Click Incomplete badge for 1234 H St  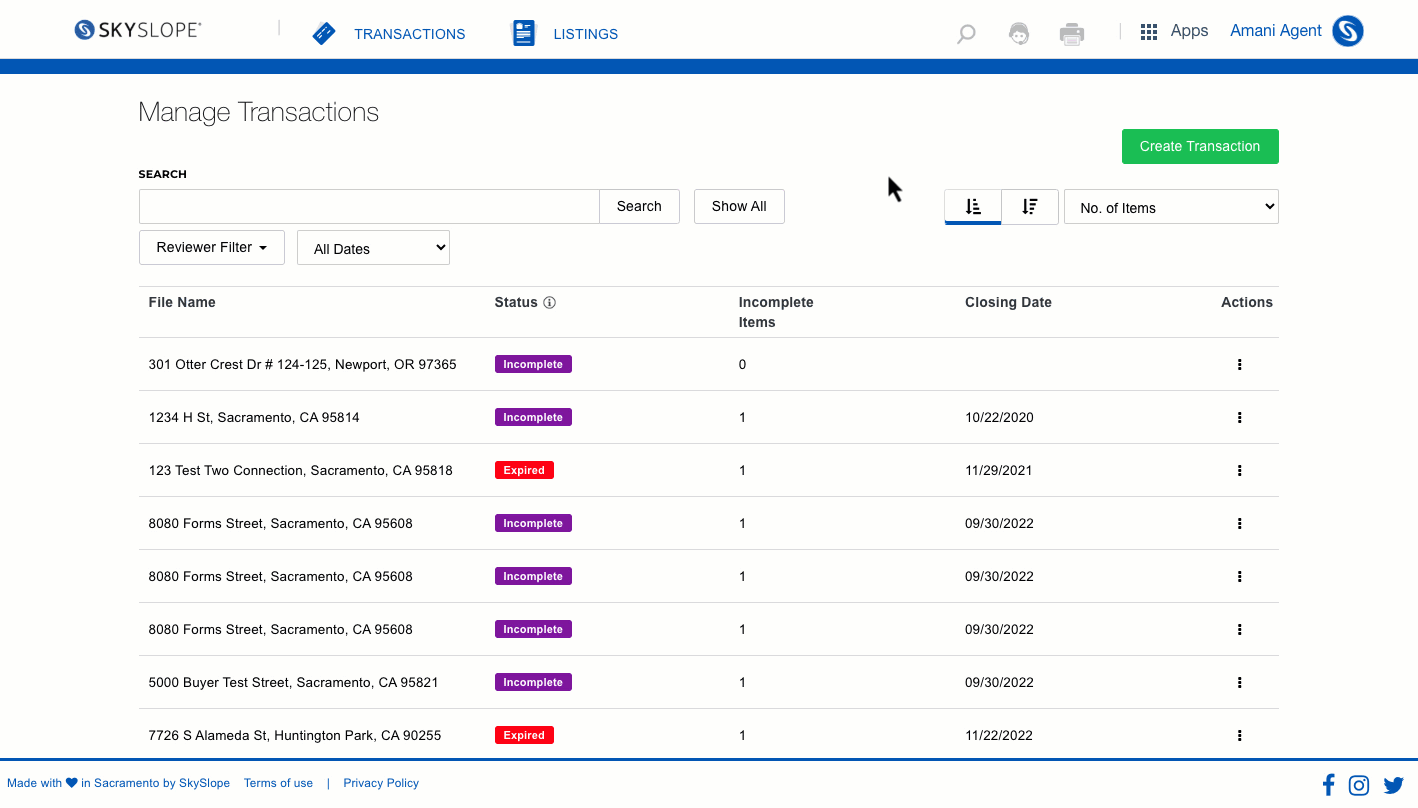533,417
